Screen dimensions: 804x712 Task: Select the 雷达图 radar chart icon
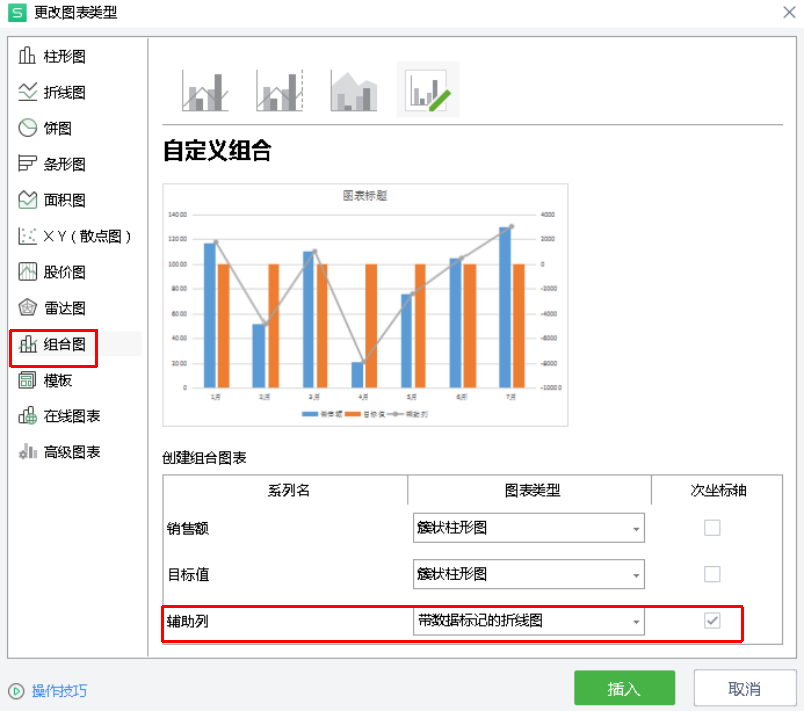(27, 308)
